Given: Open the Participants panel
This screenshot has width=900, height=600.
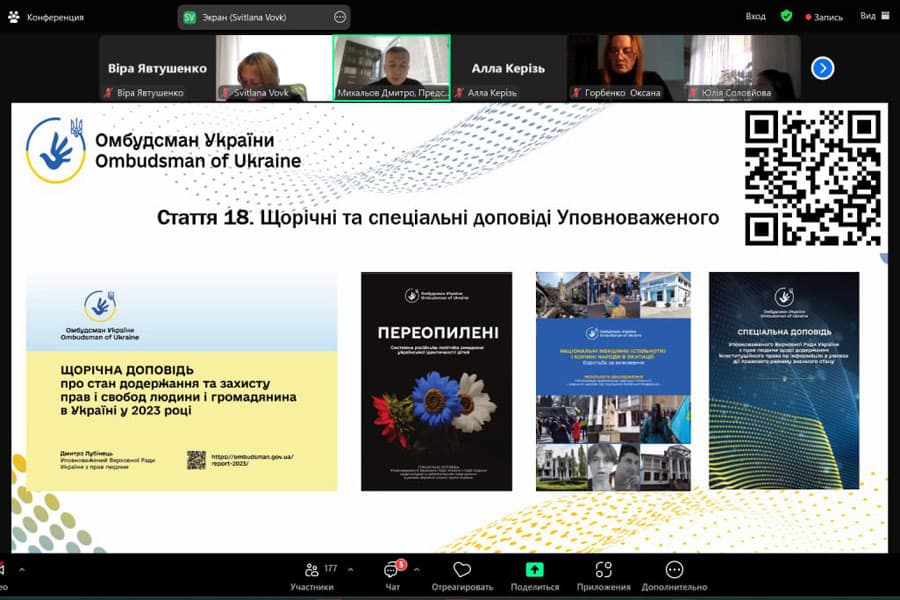Looking at the screenshot, I should [312, 576].
